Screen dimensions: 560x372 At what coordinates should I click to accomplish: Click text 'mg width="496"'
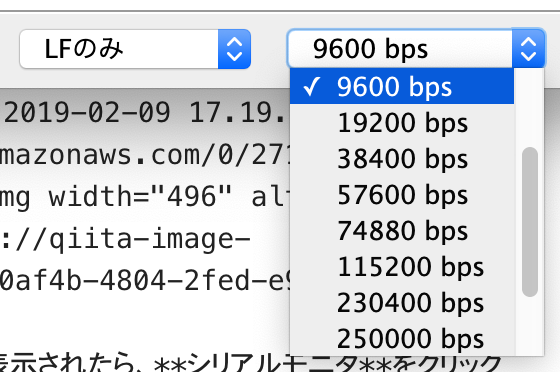pos(116,197)
